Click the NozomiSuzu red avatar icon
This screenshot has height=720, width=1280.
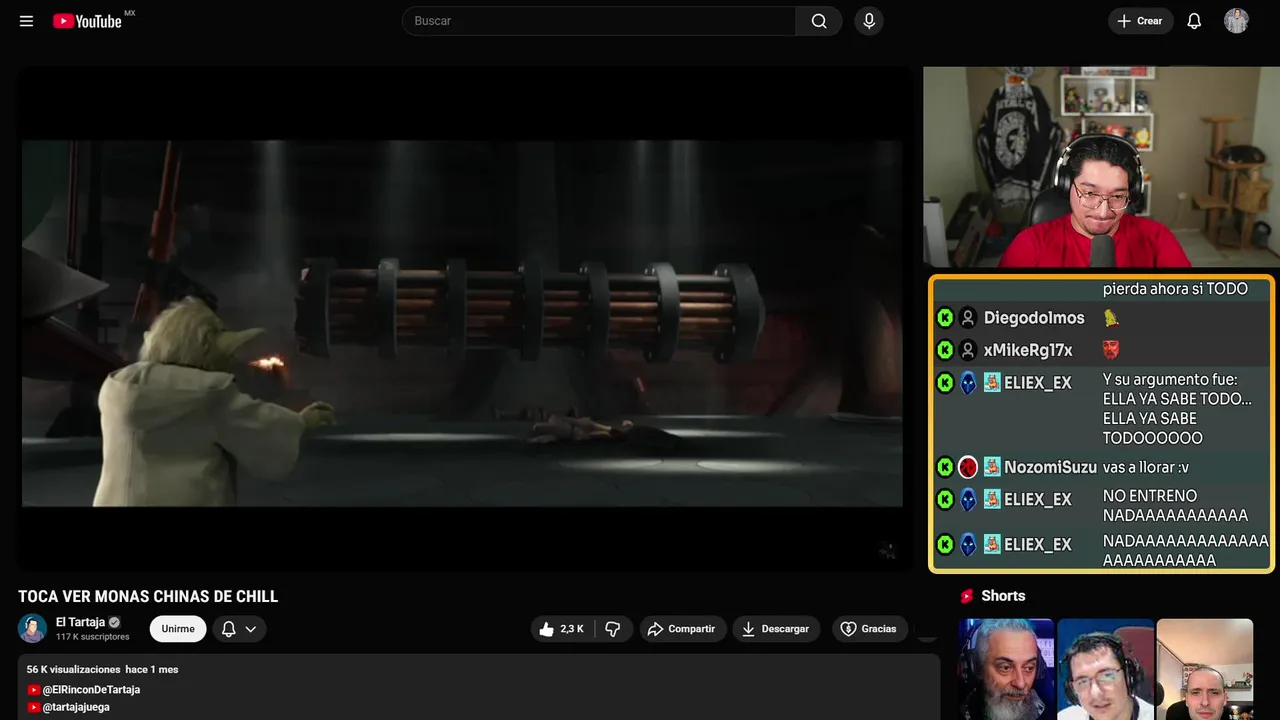coord(967,467)
